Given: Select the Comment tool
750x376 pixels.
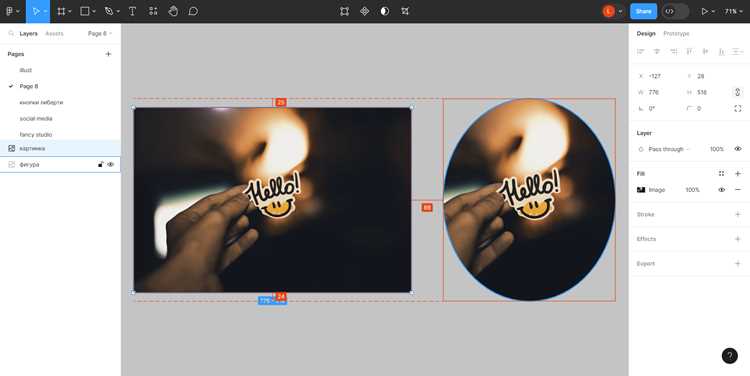Looking at the screenshot, I should [193, 11].
